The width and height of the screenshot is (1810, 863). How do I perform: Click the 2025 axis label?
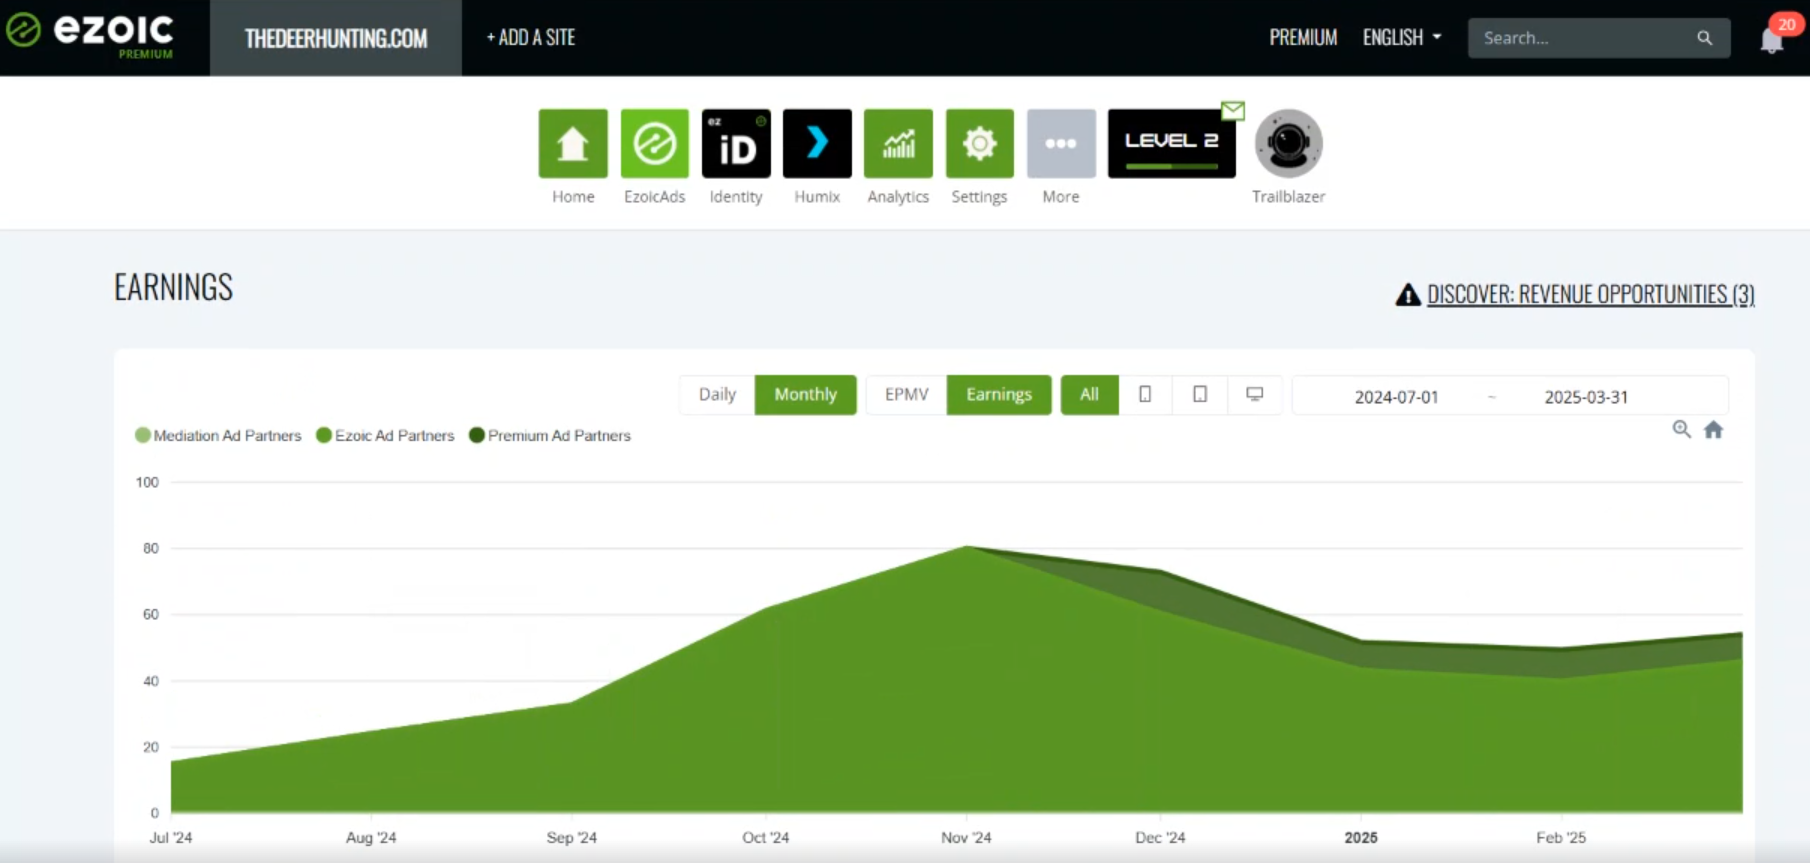pos(1361,837)
